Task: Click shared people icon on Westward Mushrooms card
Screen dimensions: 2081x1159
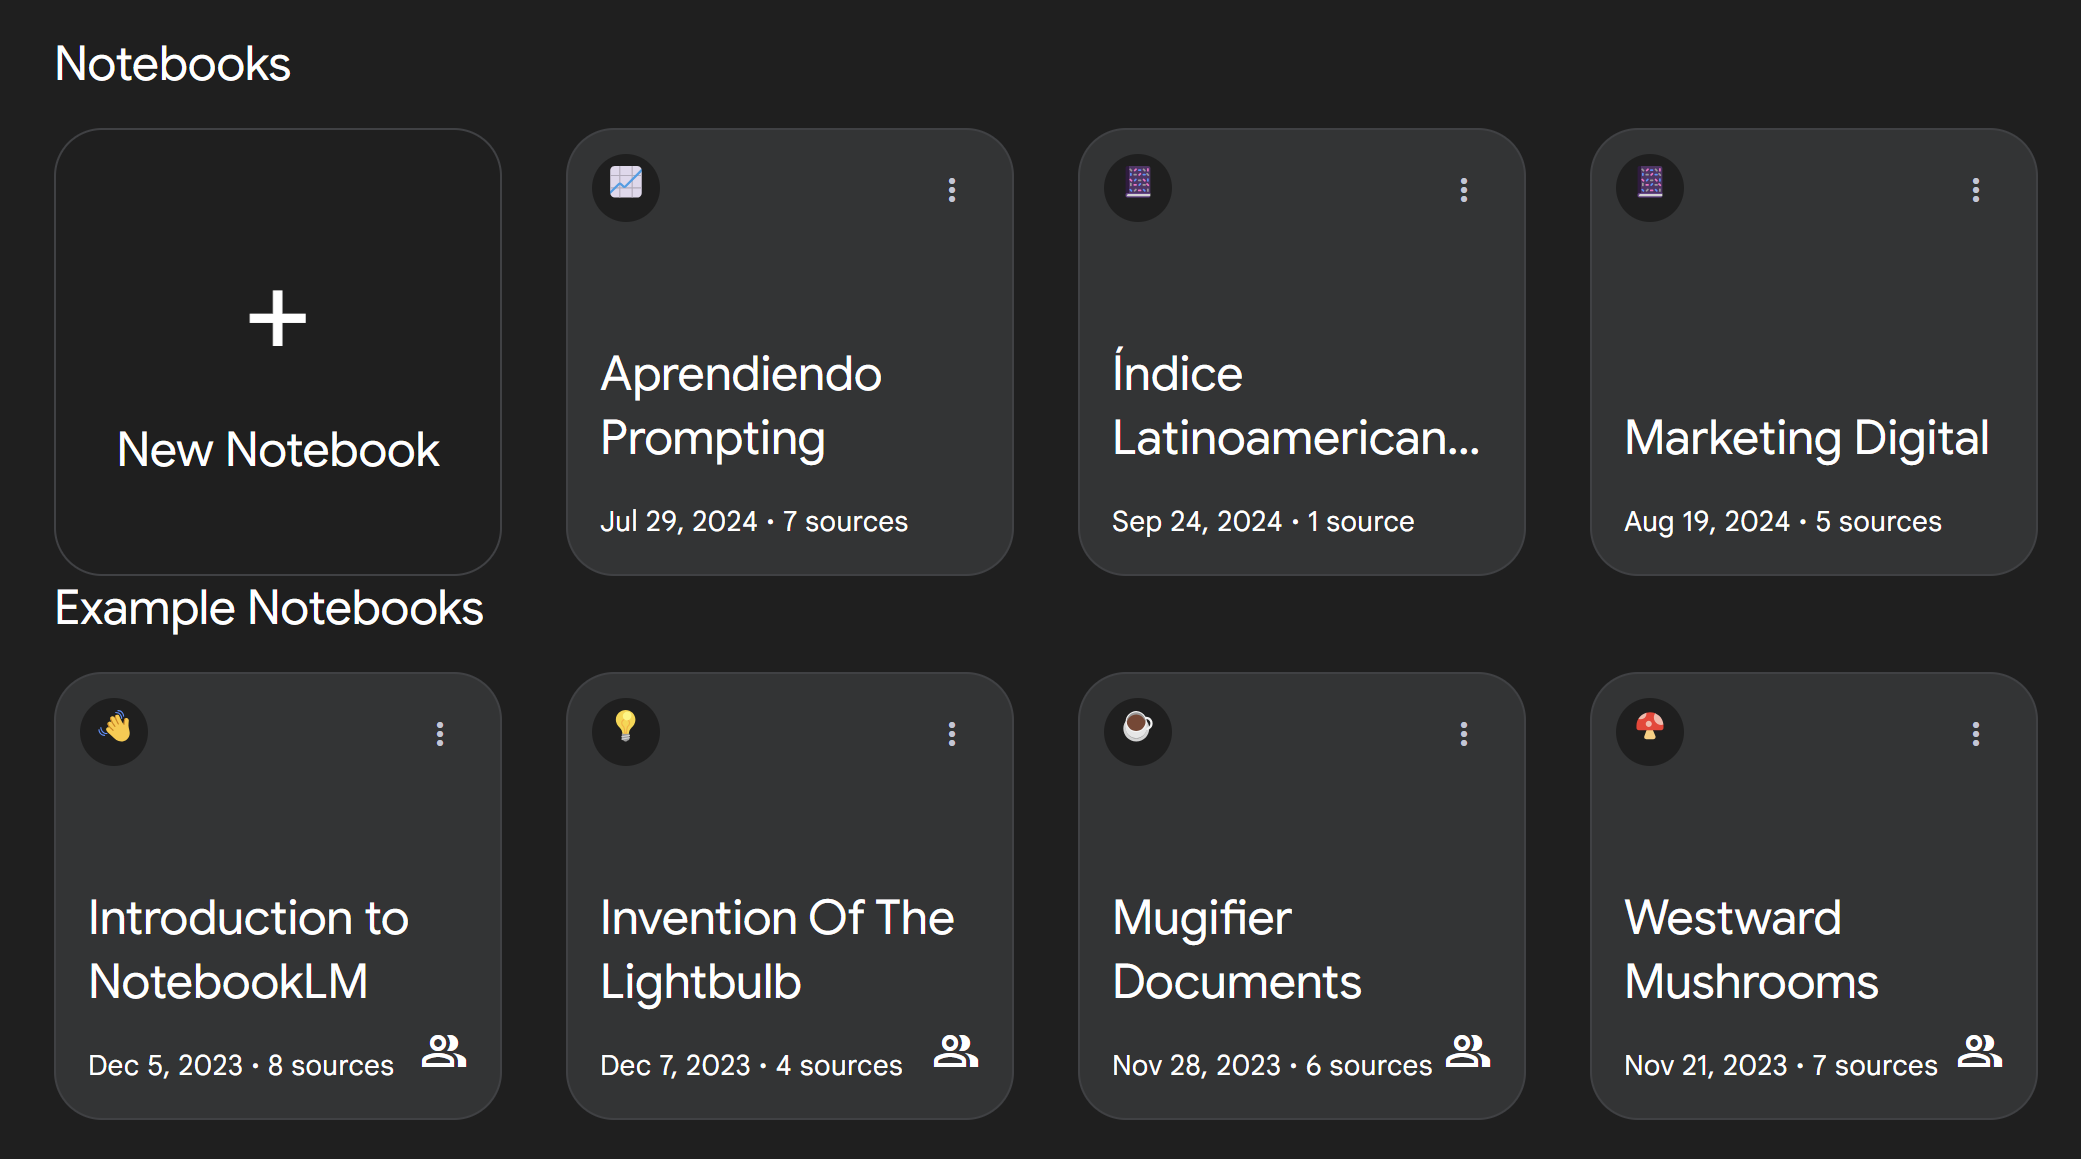Action: (x=1980, y=1052)
